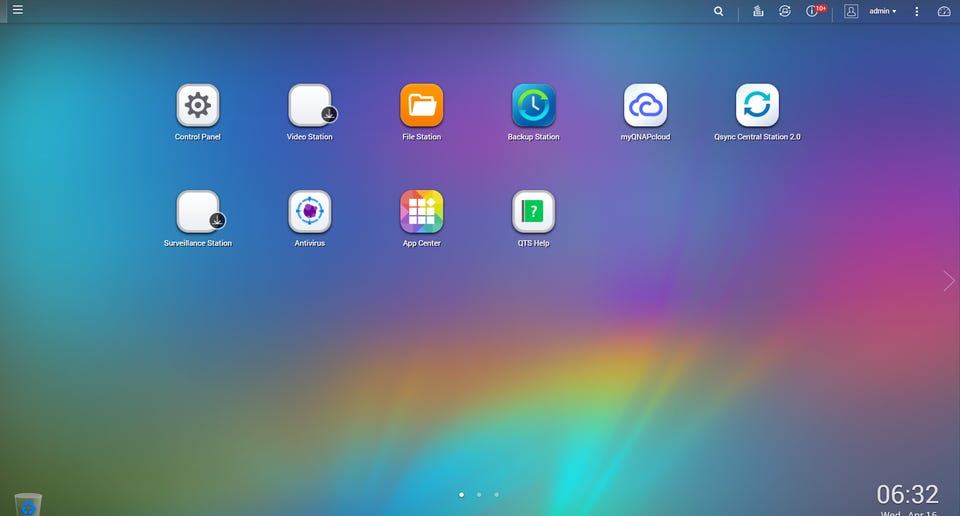Open the dashboard gauge icon
This screenshot has height=516, width=960.
pyautogui.click(x=944, y=11)
